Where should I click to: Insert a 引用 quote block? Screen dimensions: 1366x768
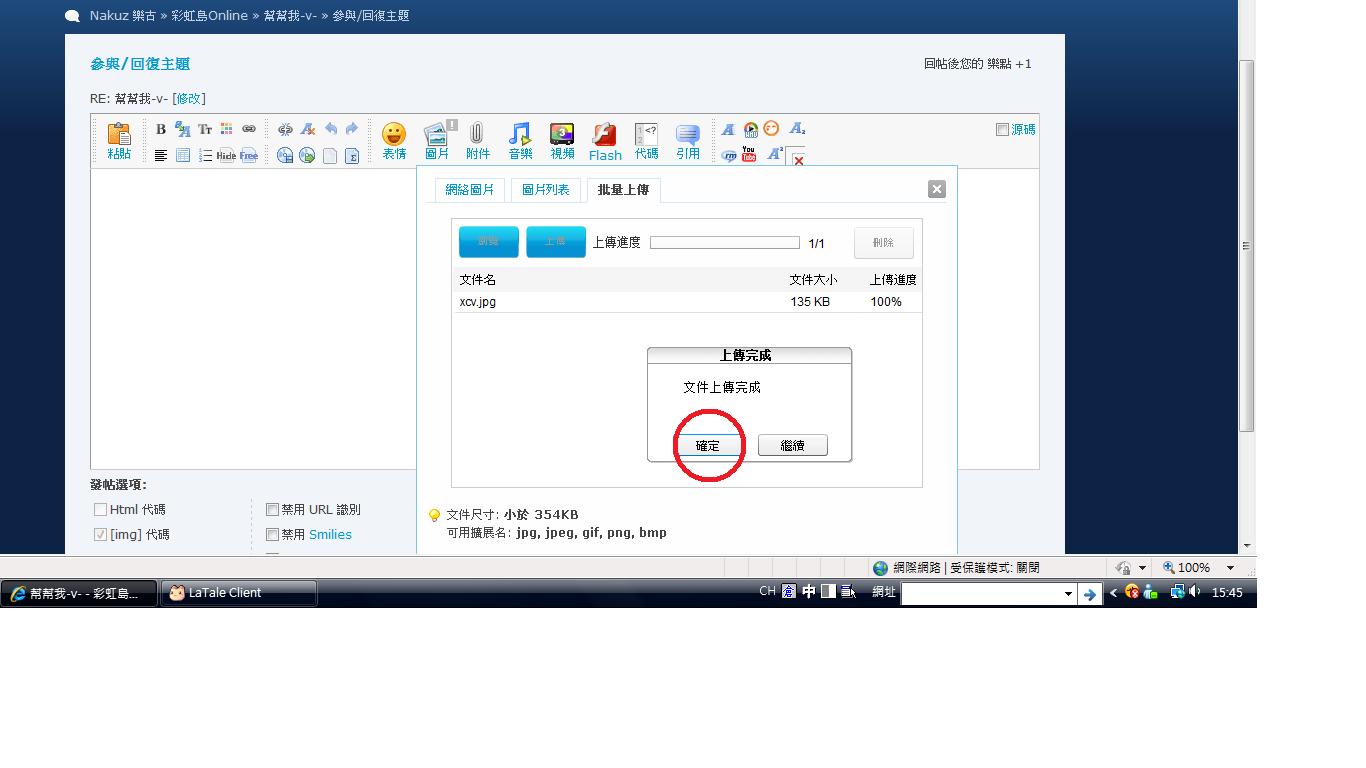[x=688, y=141]
